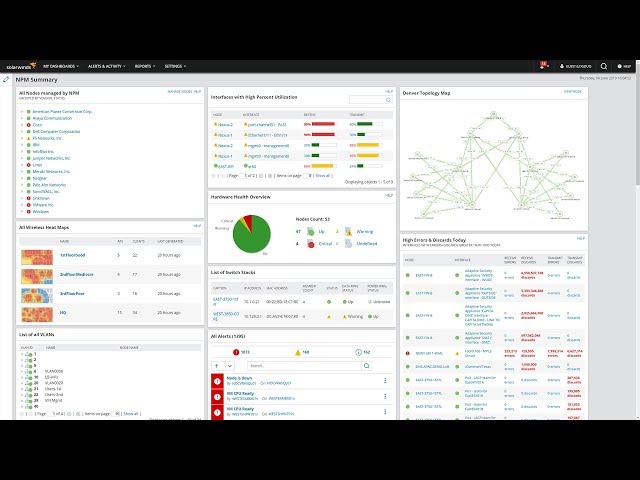Click the All Alerts search field
The image size is (640, 480).
click(304, 366)
